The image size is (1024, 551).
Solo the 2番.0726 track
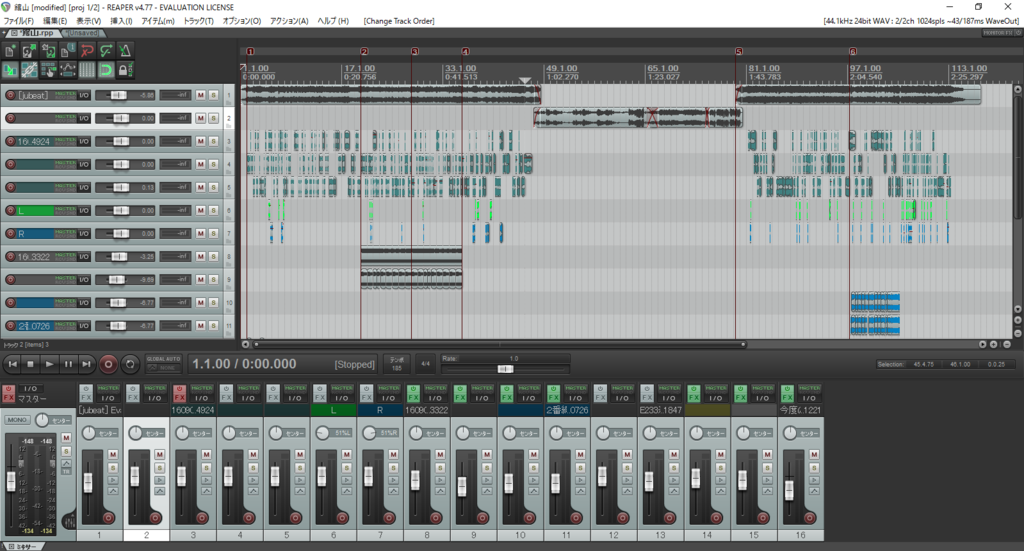click(214, 326)
